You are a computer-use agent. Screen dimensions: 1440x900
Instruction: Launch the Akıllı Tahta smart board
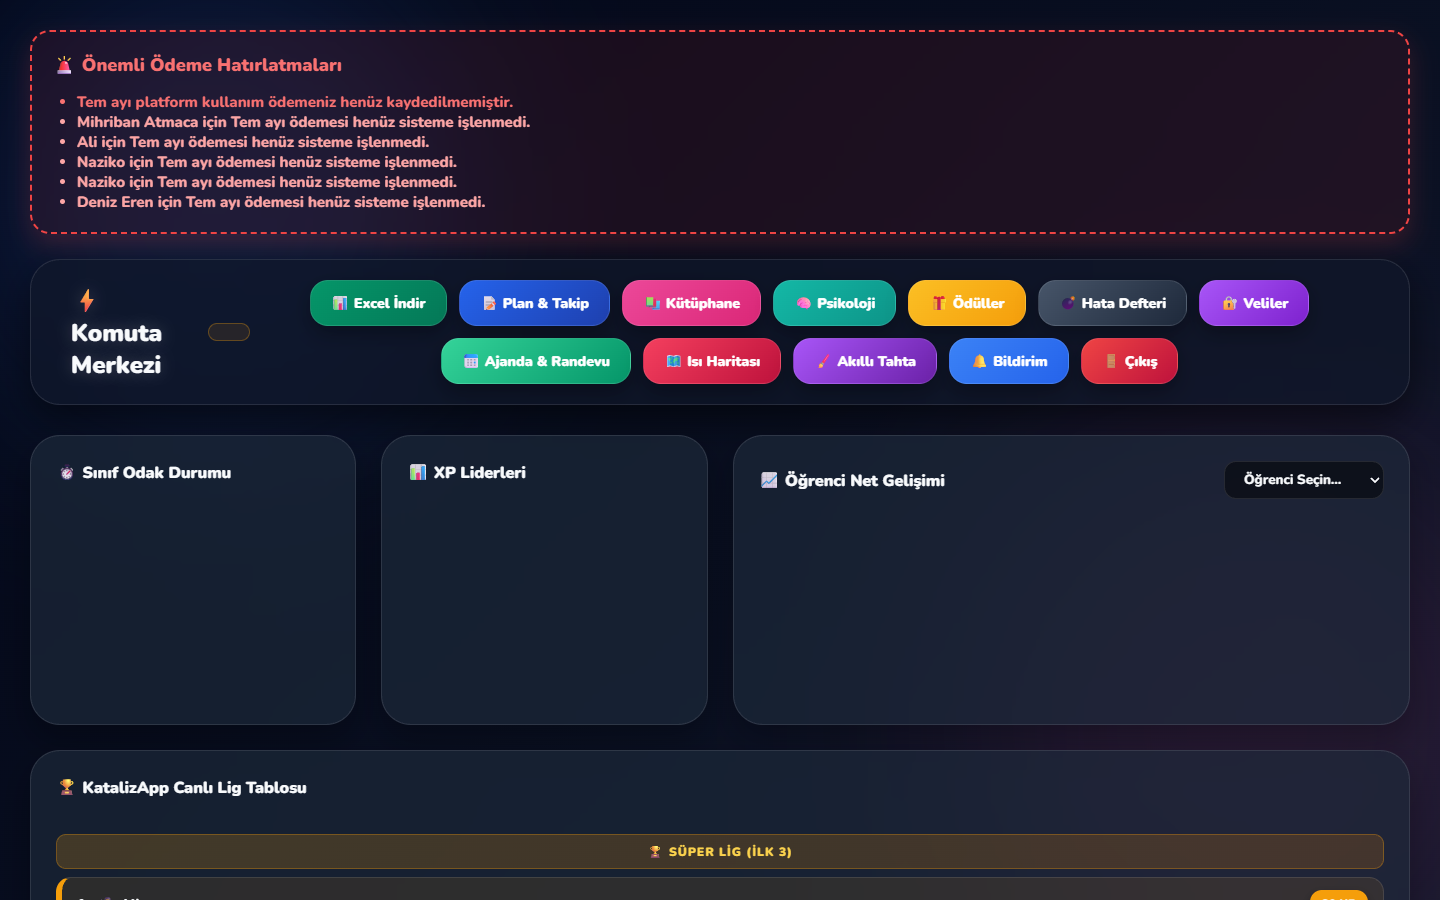[x=865, y=361]
